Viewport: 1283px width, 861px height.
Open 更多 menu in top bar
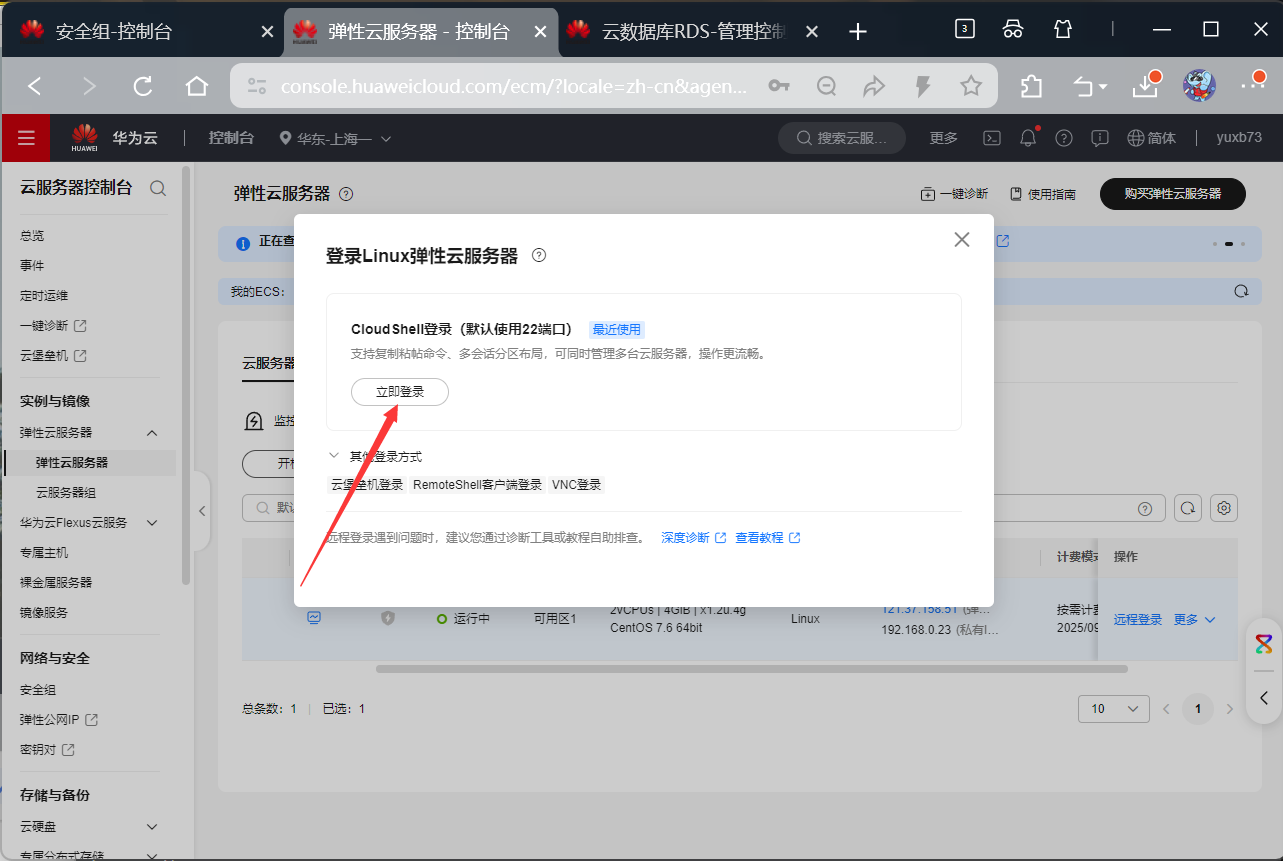point(943,138)
